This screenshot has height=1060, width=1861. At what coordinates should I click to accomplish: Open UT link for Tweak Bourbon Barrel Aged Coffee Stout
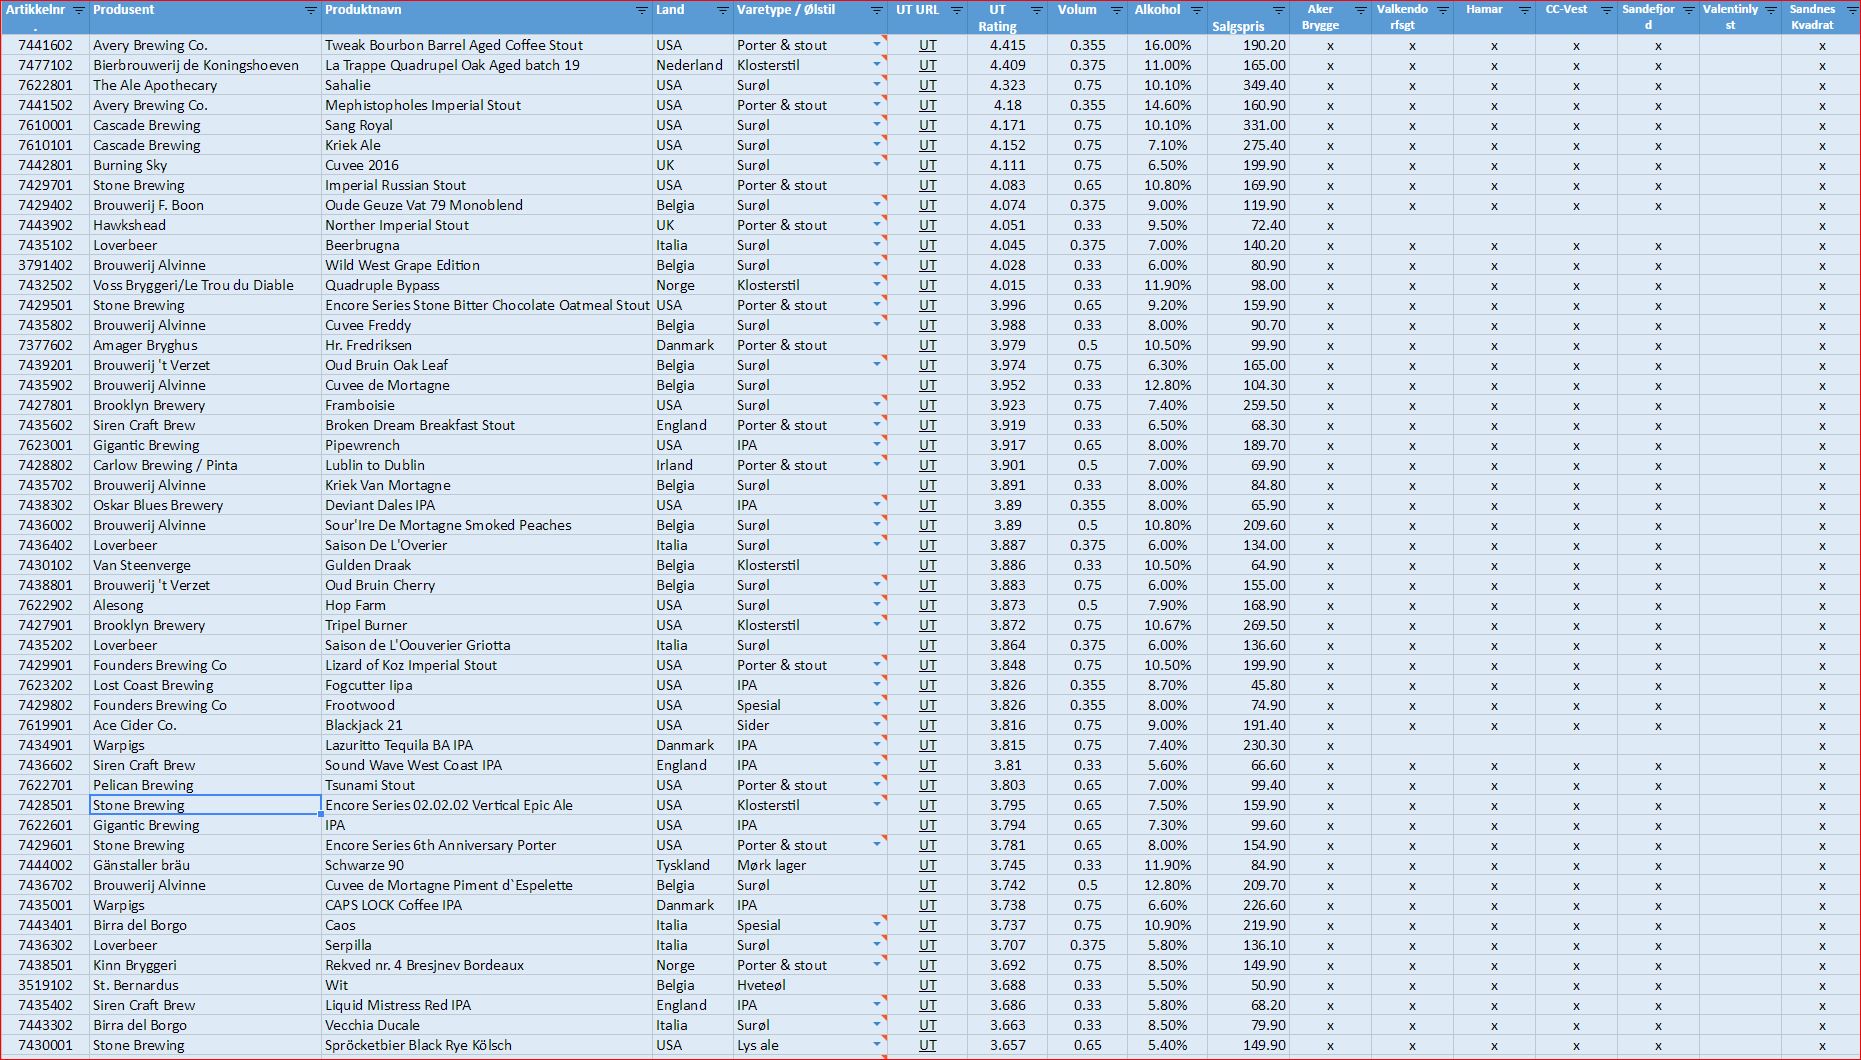point(928,45)
